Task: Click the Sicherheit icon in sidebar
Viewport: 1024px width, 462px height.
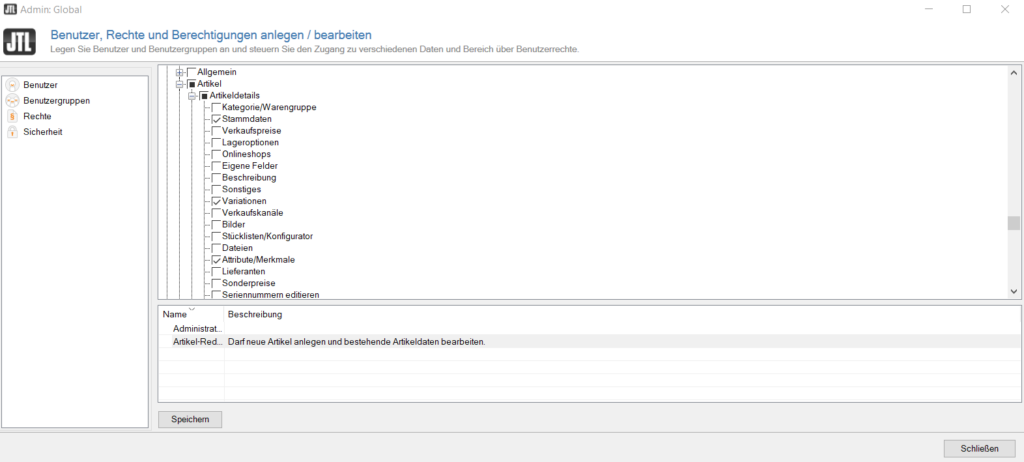Action: tap(13, 132)
